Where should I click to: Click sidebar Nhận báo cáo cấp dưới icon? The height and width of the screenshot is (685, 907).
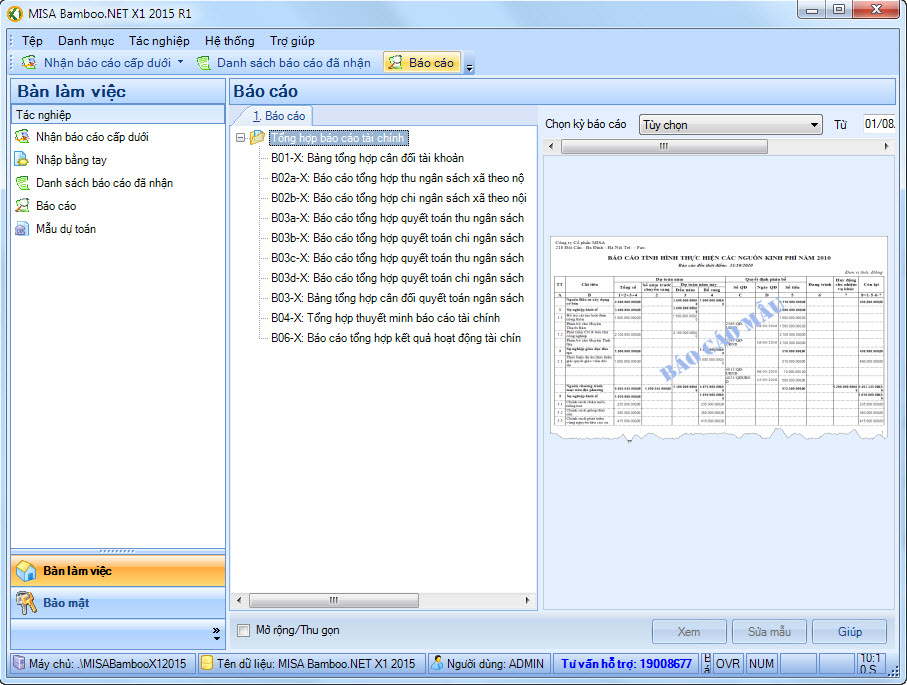pos(22,137)
